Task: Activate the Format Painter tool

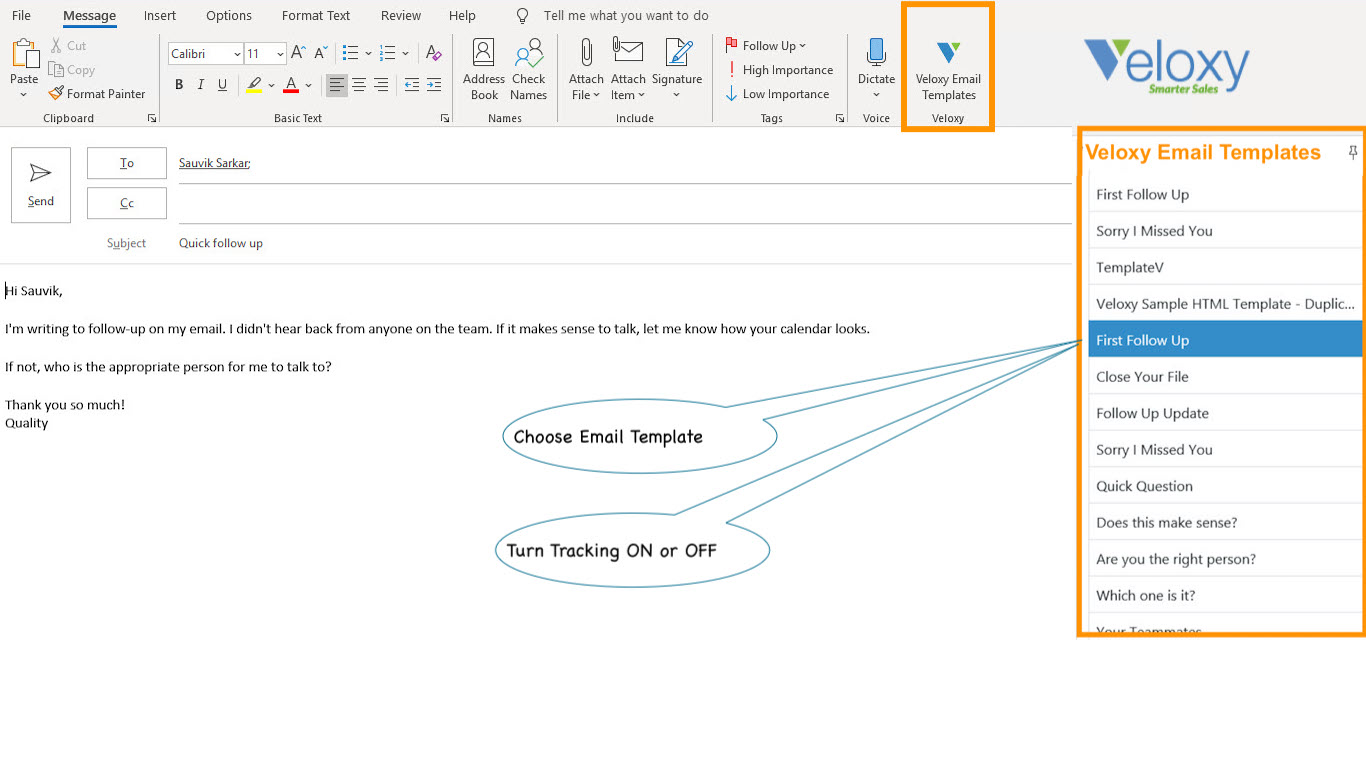Action: 97,94
